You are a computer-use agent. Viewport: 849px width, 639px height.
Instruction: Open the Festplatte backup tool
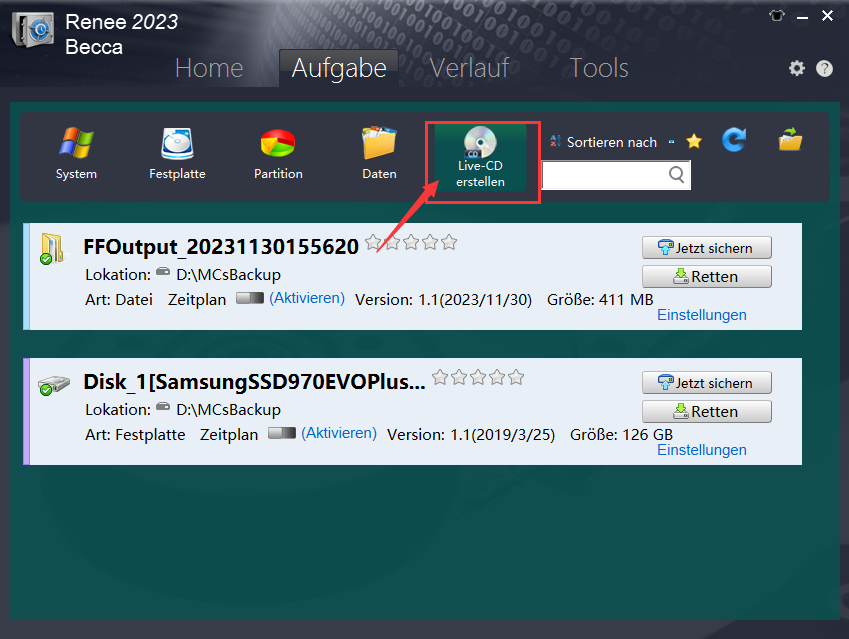(177, 150)
